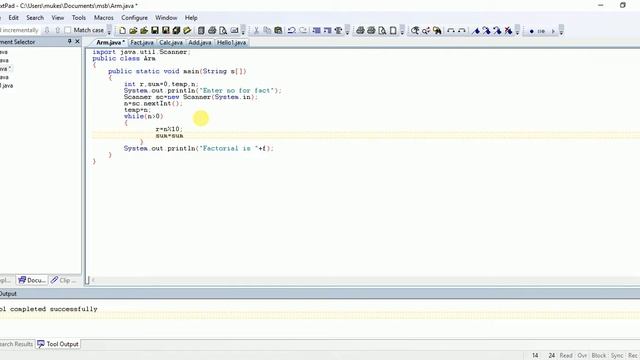Viewport: 640px width, 360px height.
Task: Open the Help menu
Action: [191, 18]
